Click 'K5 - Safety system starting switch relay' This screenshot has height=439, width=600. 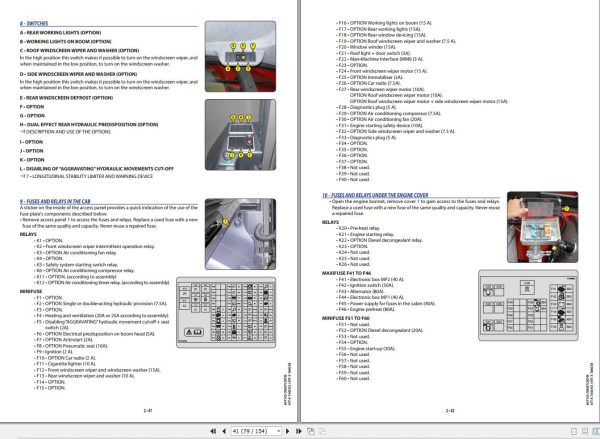[76, 264]
